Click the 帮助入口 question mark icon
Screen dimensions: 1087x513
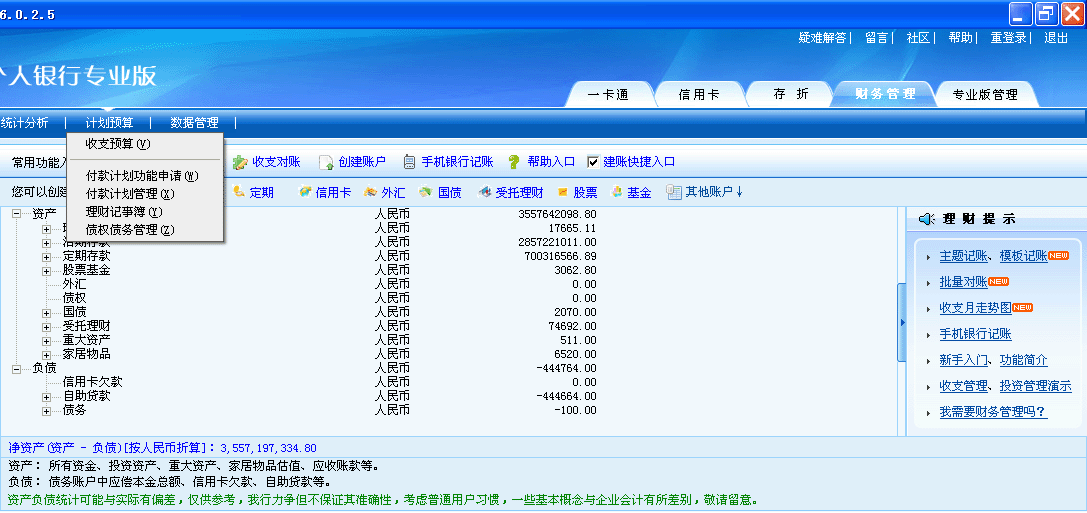[514, 162]
